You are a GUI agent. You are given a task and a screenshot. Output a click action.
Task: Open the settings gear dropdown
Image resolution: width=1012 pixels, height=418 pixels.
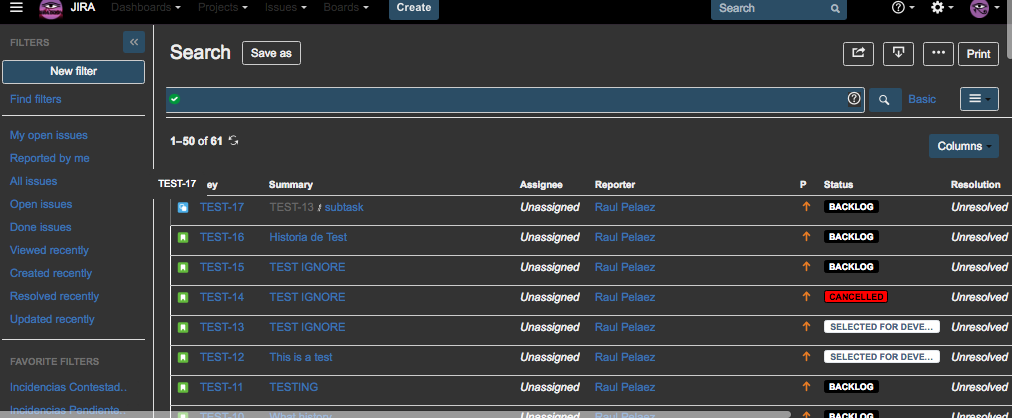pyautogui.click(x=941, y=8)
